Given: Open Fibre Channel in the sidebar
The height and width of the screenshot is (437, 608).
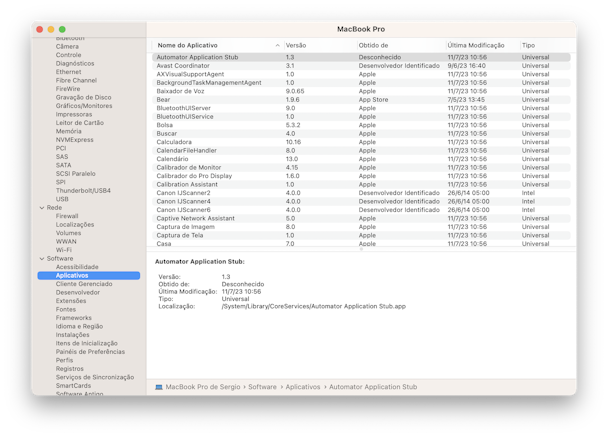Looking at the screenshot, I should point(76,81).
